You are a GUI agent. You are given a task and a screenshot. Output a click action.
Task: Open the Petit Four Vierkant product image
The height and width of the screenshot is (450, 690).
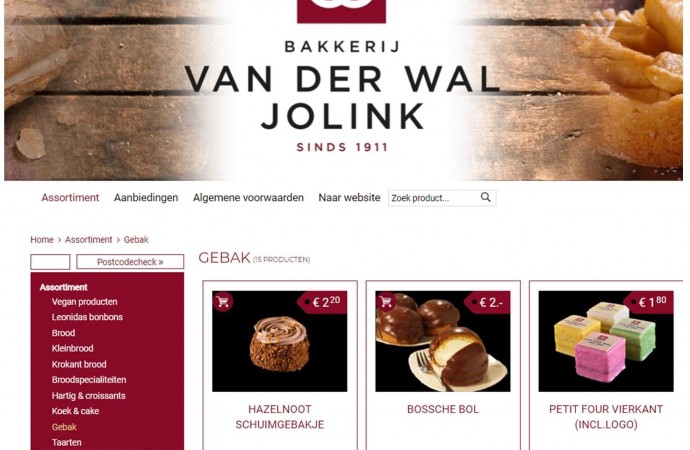[606, 341]
